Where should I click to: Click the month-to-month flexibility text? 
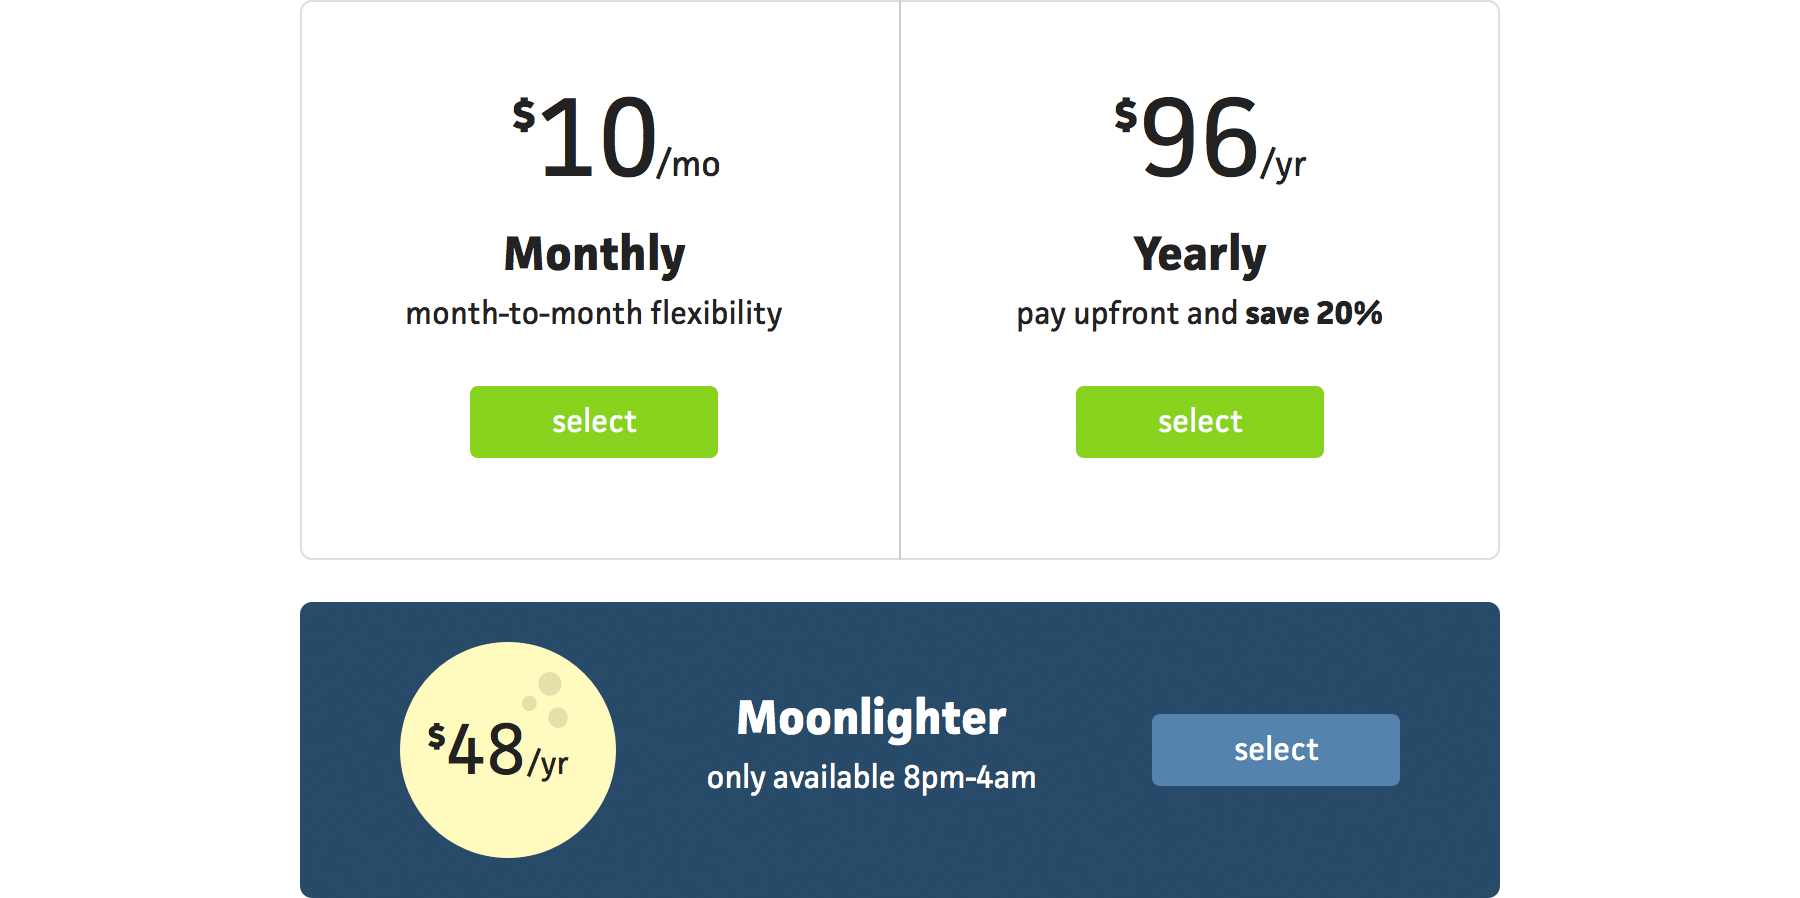click(x=594, y=314)
